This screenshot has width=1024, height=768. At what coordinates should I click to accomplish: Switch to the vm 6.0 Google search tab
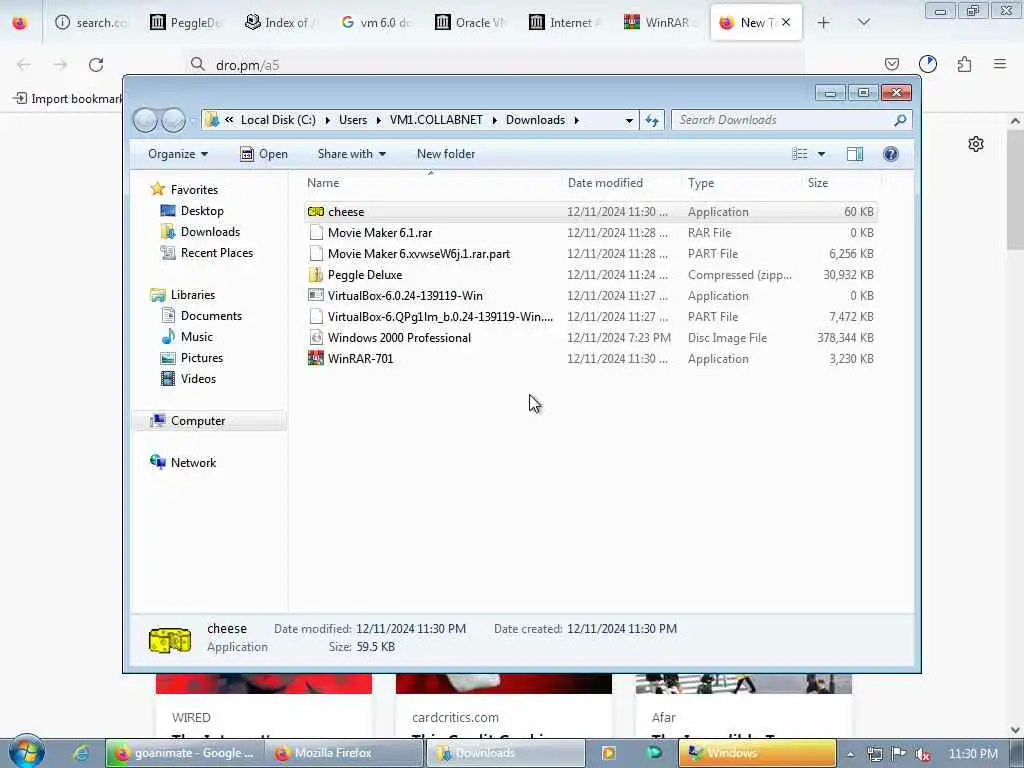coord(376,23)
